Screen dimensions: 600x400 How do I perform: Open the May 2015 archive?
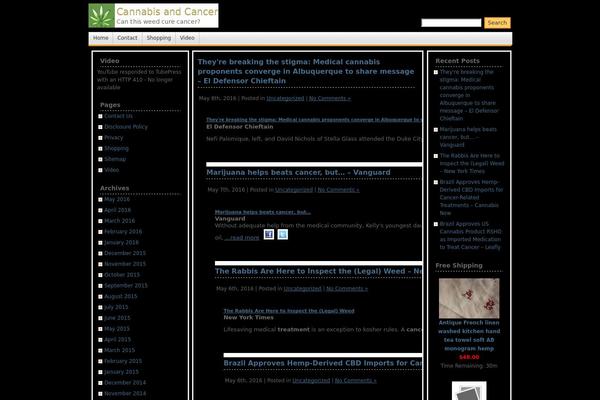point(117,328)
